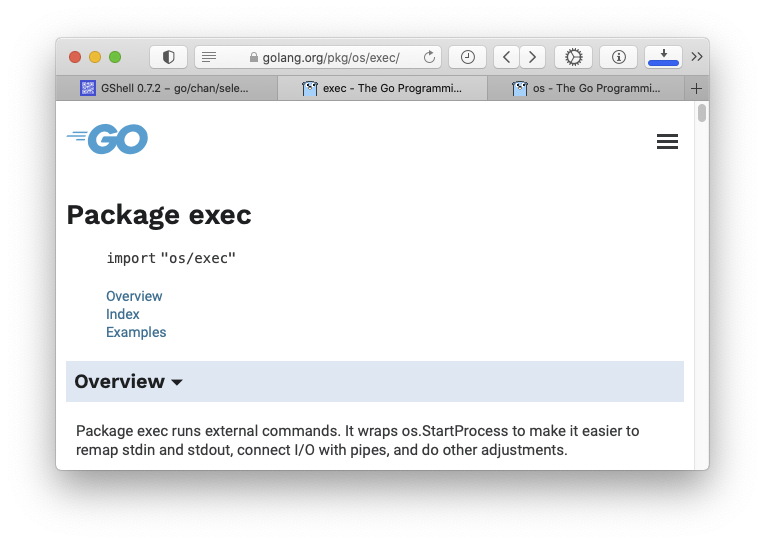
Task: Click the vertical page scrollbar
Action: (x=702, y=113)
